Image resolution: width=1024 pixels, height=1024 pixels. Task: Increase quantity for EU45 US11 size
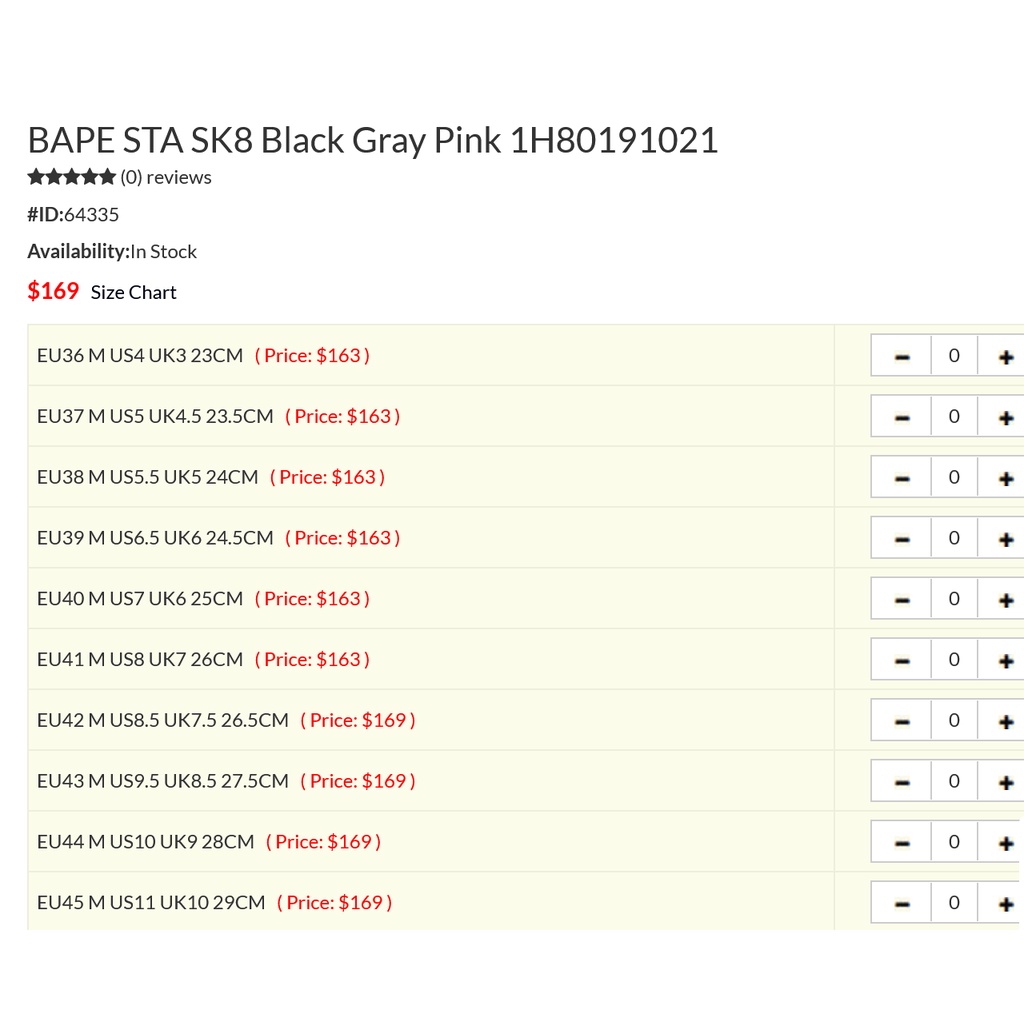click(x=1005, y=903)
